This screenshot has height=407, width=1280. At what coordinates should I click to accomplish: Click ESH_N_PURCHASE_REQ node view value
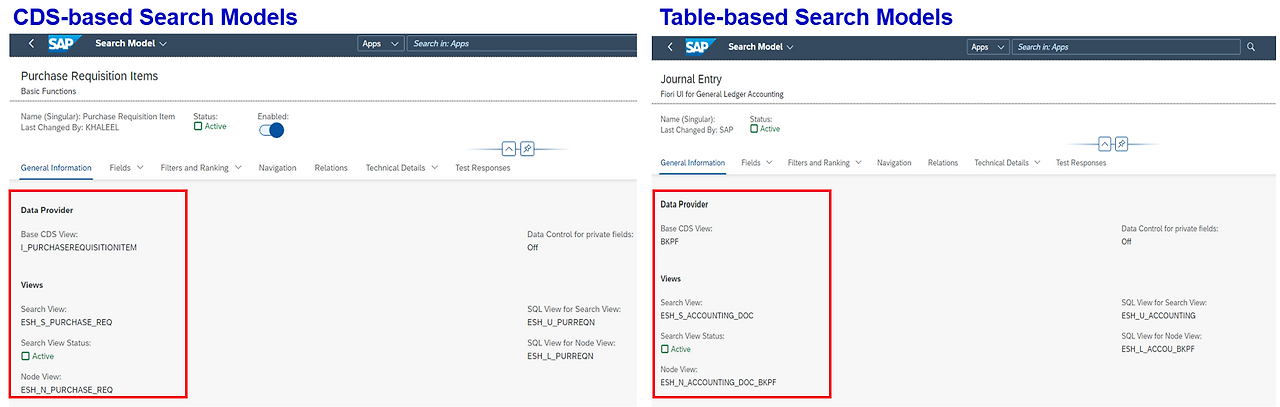(67, 389)
